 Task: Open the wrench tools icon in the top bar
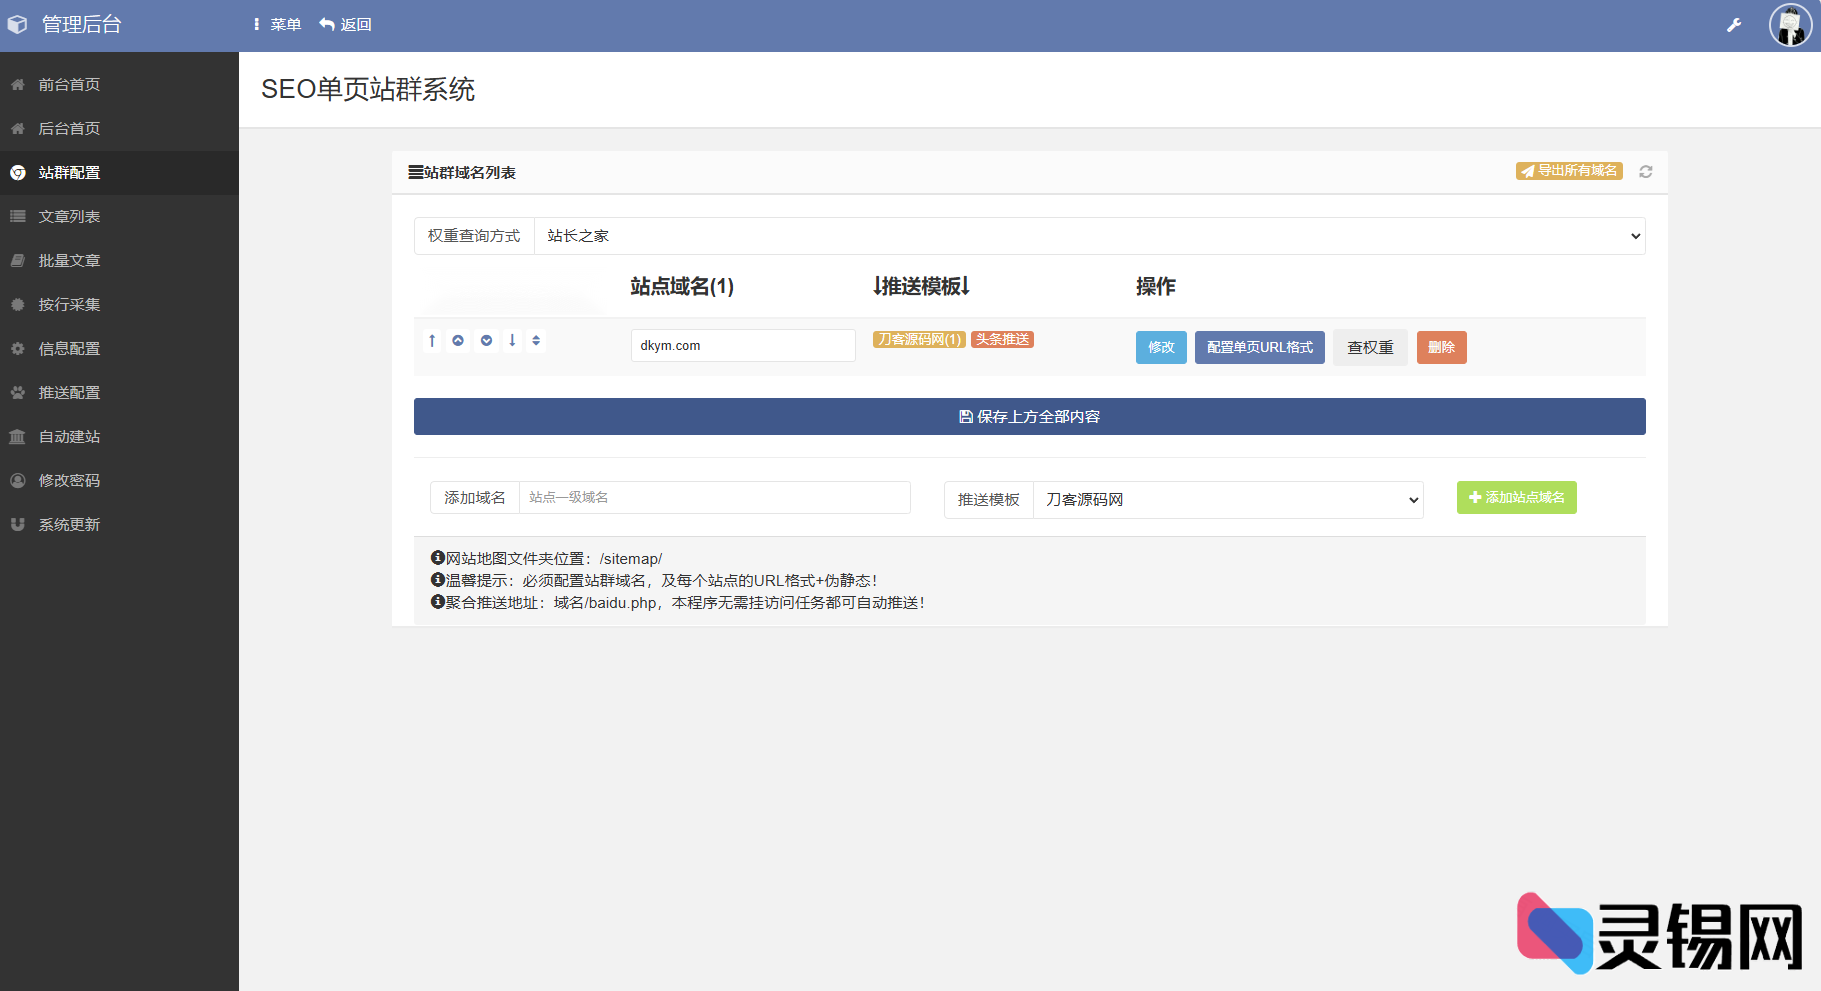(x=1734, y=24)
